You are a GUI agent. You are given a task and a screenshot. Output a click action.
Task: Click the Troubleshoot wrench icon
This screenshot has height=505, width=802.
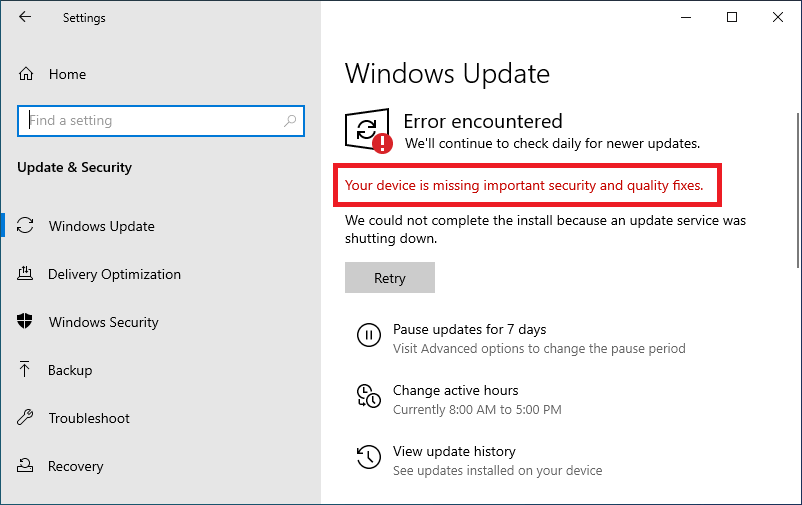(x=26, y=418)
